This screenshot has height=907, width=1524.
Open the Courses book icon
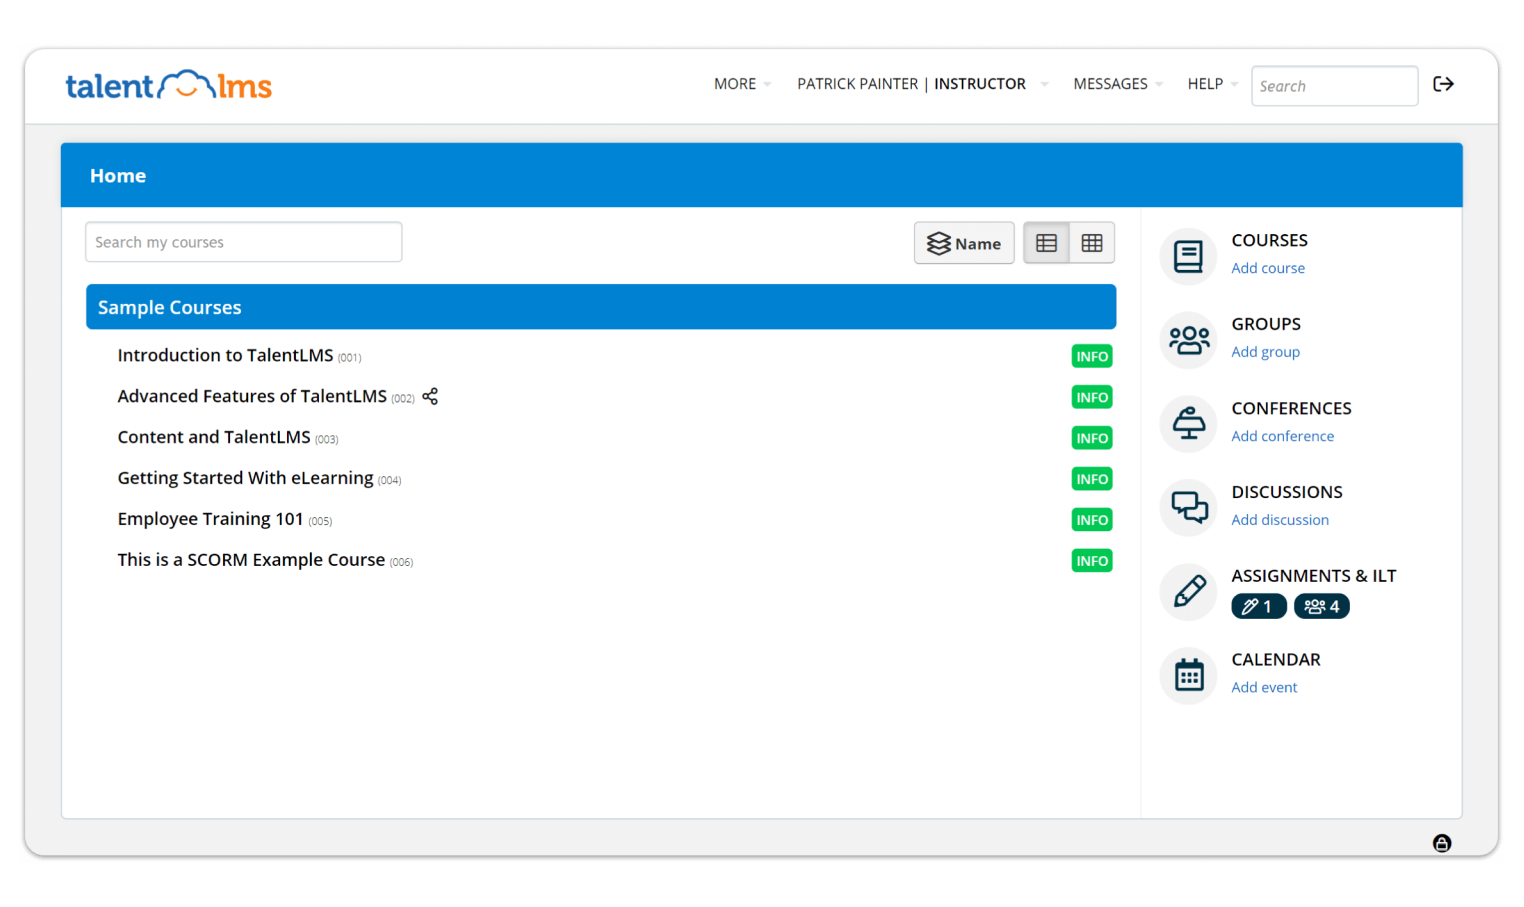[x=1188, y=256]
